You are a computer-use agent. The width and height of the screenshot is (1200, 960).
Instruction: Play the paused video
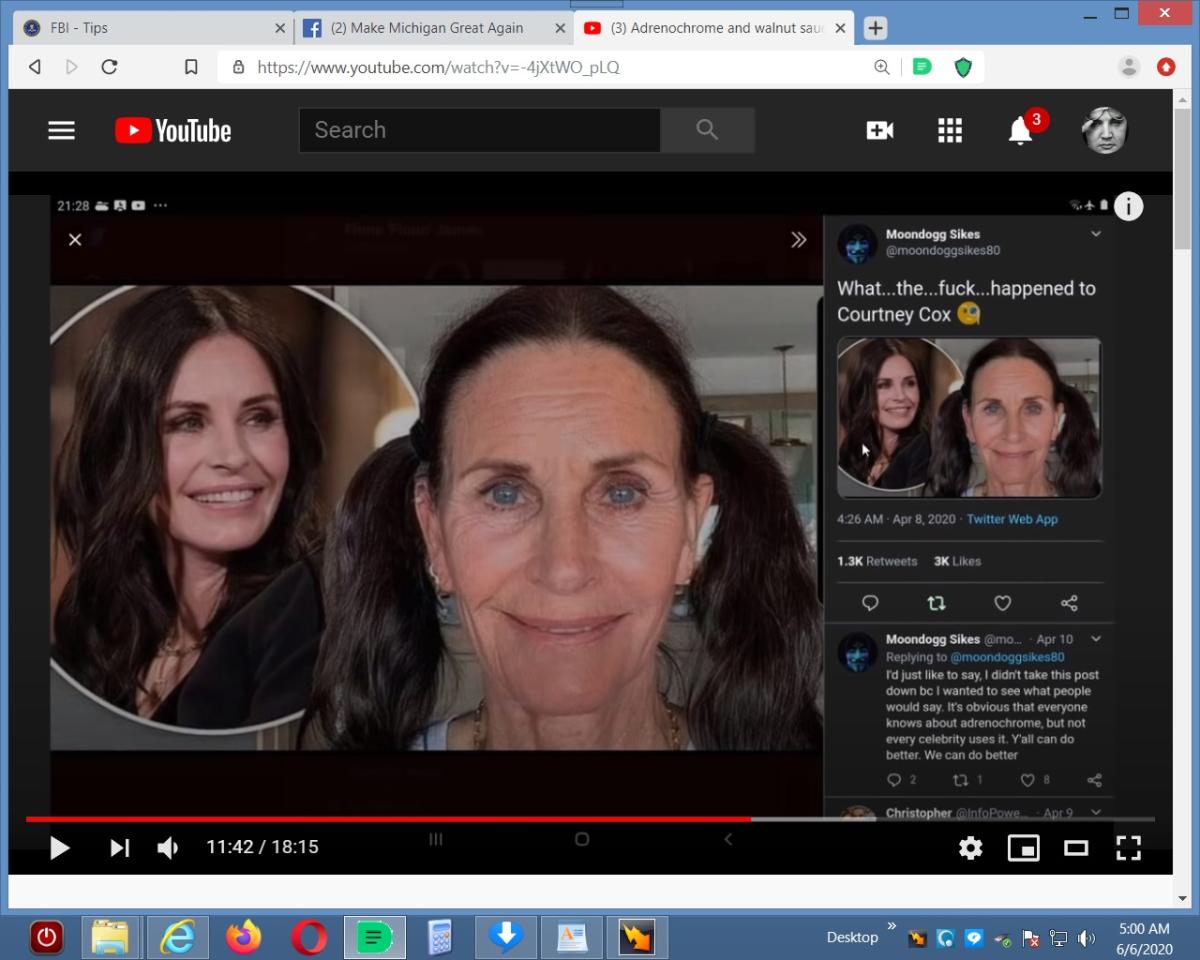(59, 848)
